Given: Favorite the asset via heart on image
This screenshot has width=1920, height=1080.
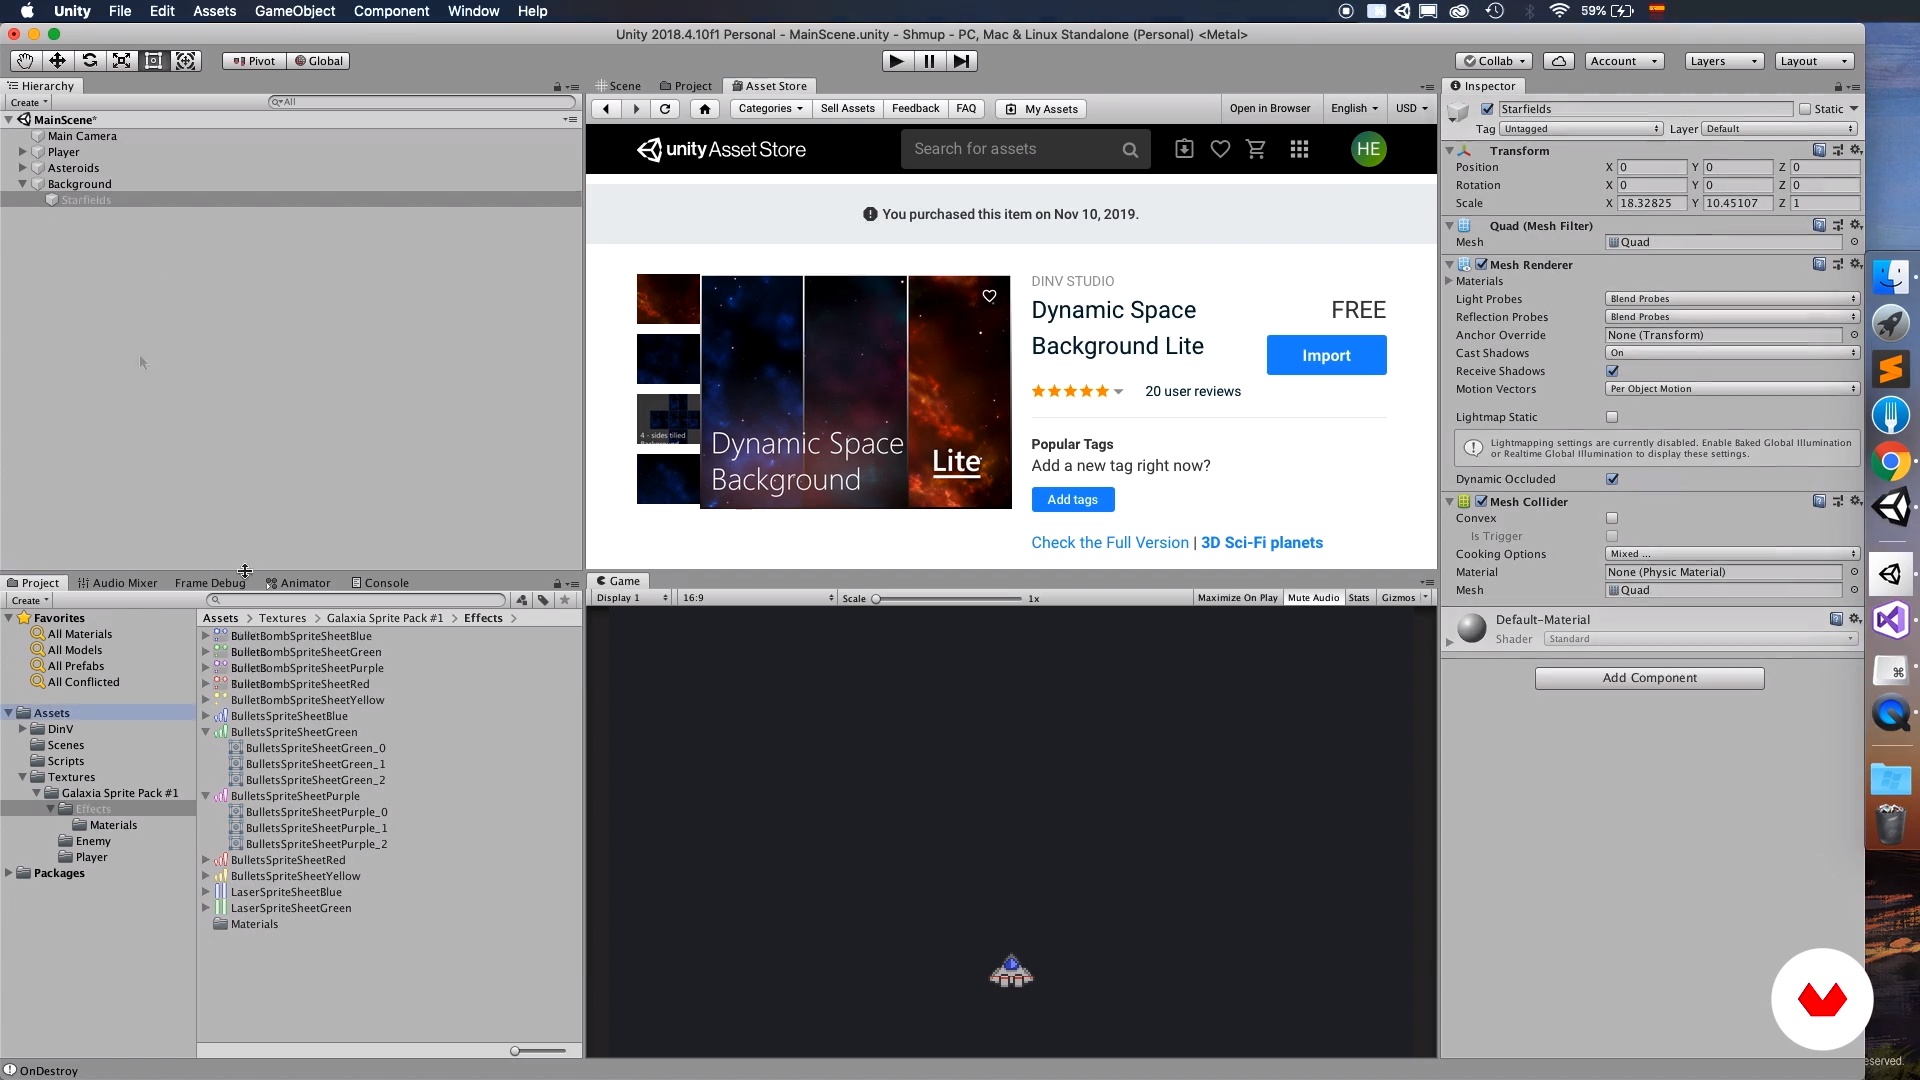Looking at the screenshot, I should (x=989, y=296).
